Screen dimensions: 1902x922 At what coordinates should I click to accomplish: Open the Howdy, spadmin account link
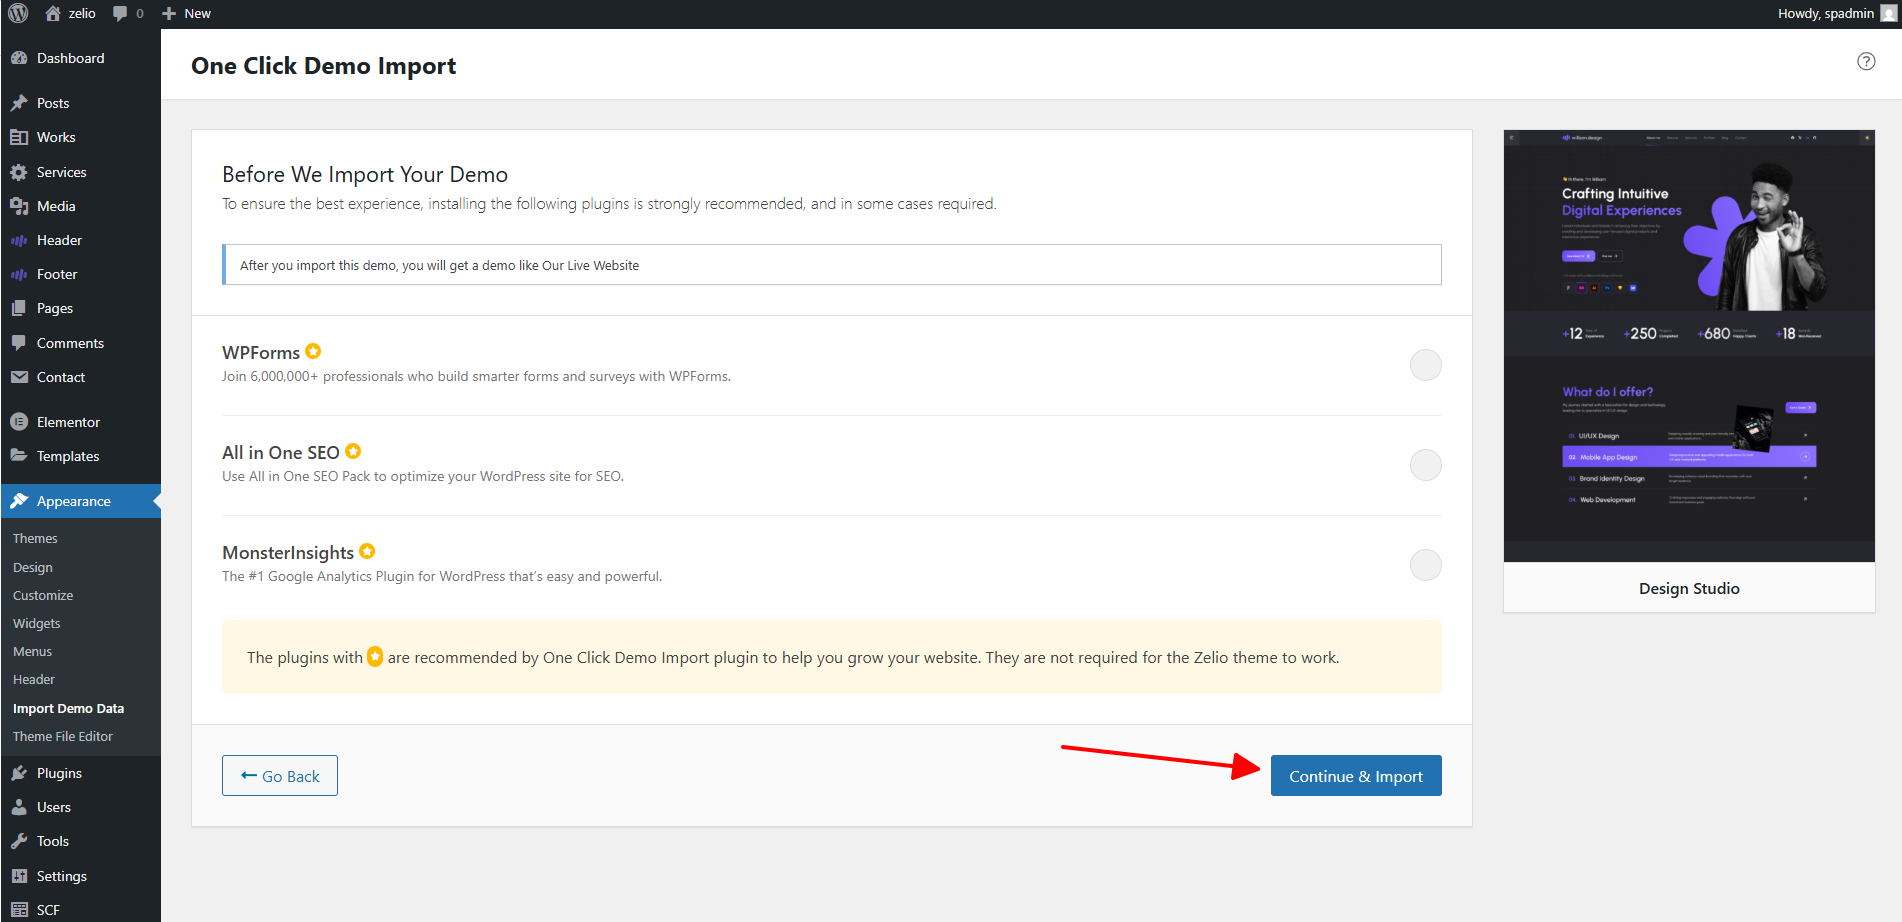pyautogui.click(x=1826, y=13)
